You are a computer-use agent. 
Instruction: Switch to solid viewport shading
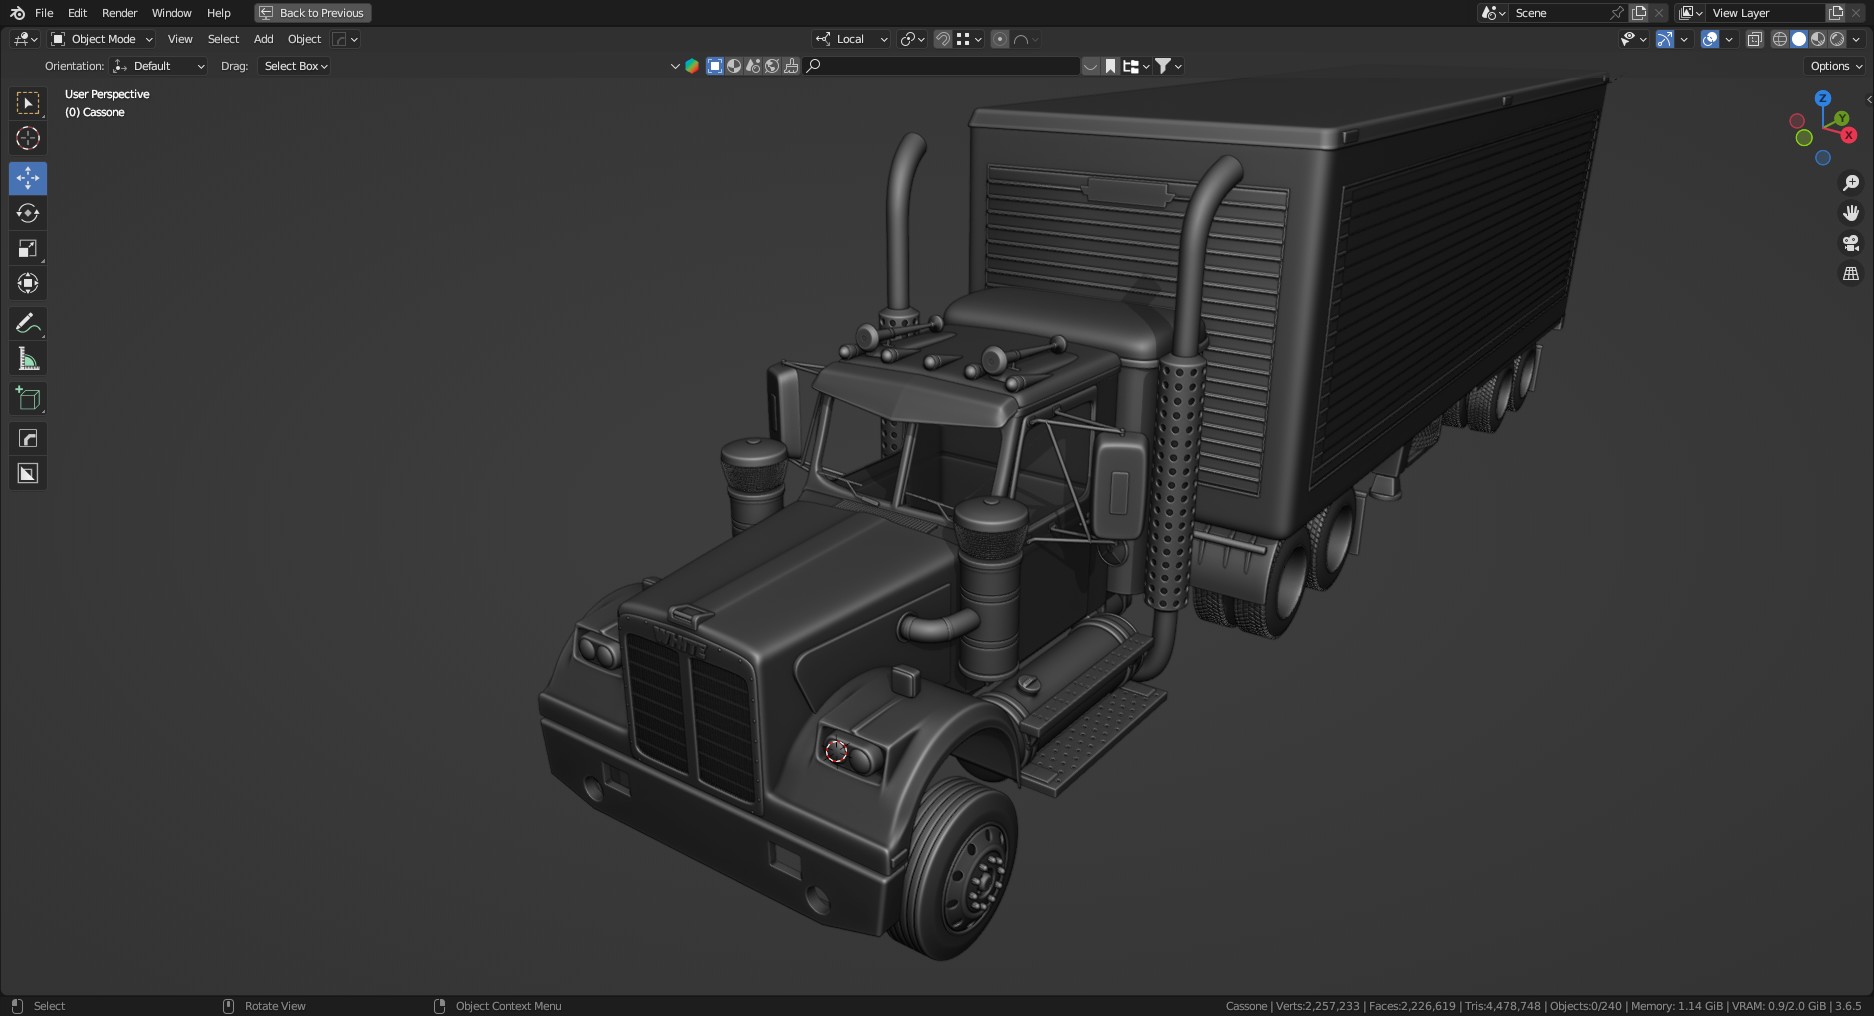[1799, 39]
